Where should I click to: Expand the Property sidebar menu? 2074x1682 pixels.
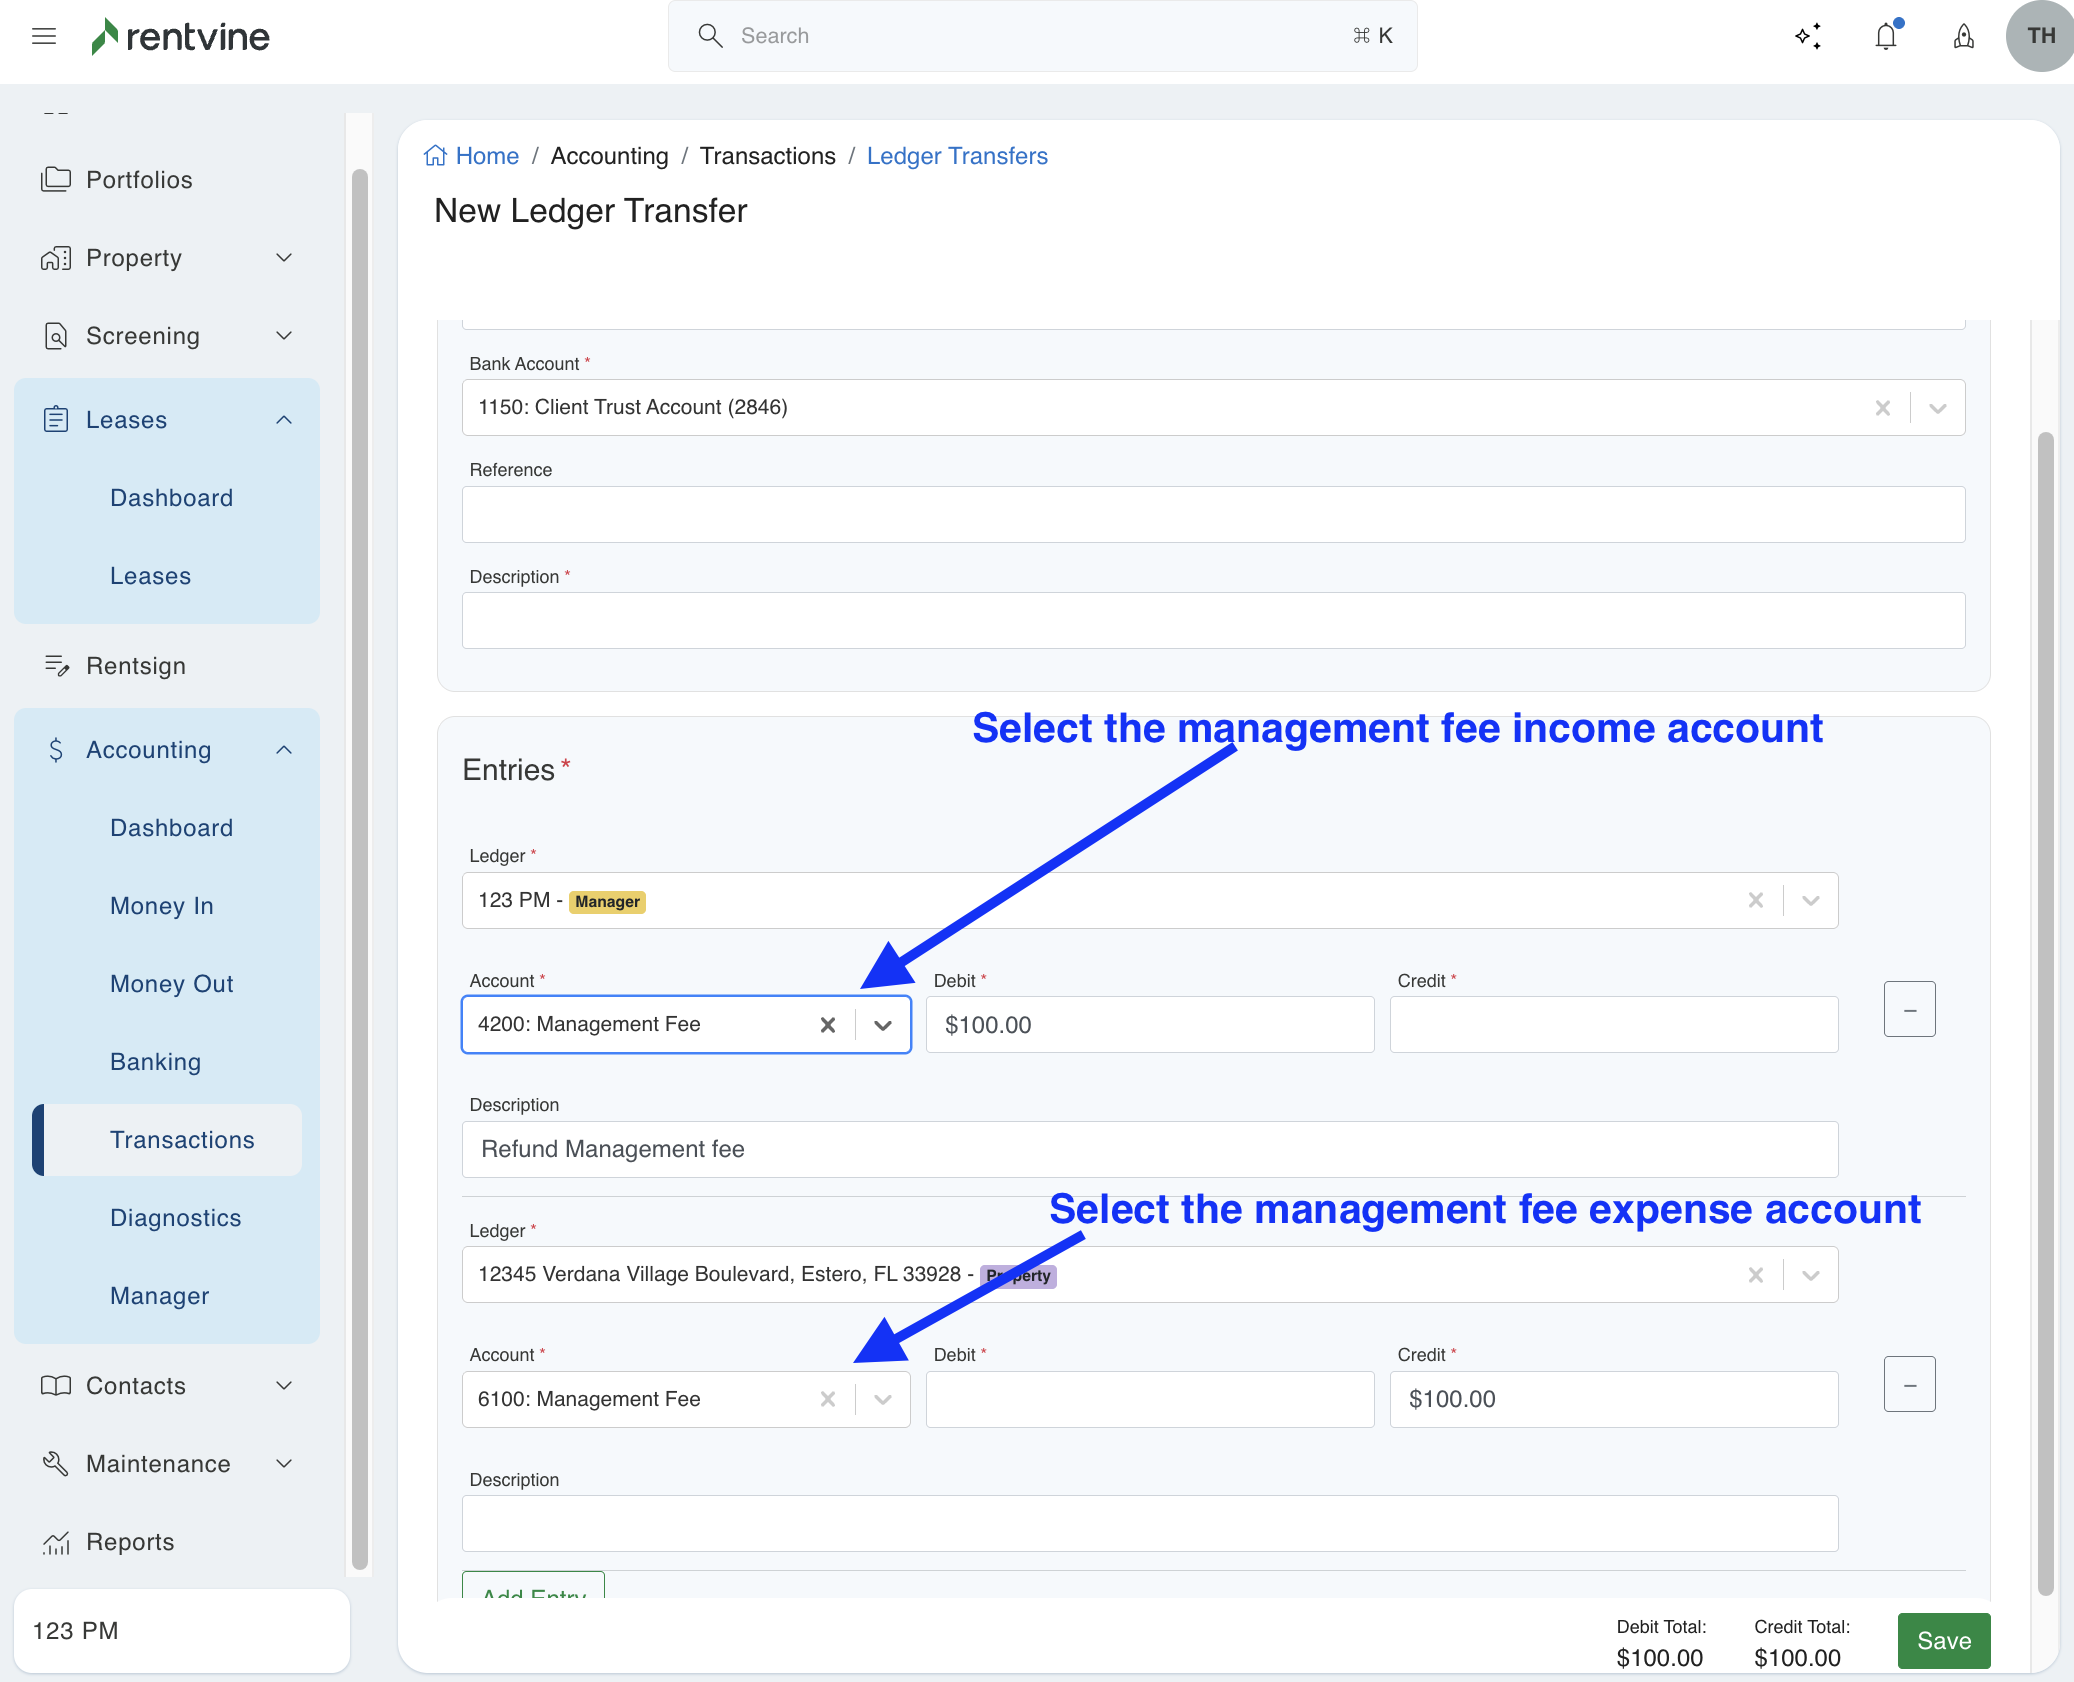(284, 258)
